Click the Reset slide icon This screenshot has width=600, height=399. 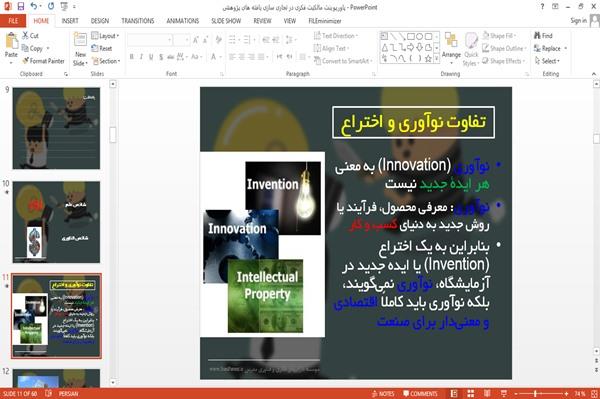click(102, 48)
